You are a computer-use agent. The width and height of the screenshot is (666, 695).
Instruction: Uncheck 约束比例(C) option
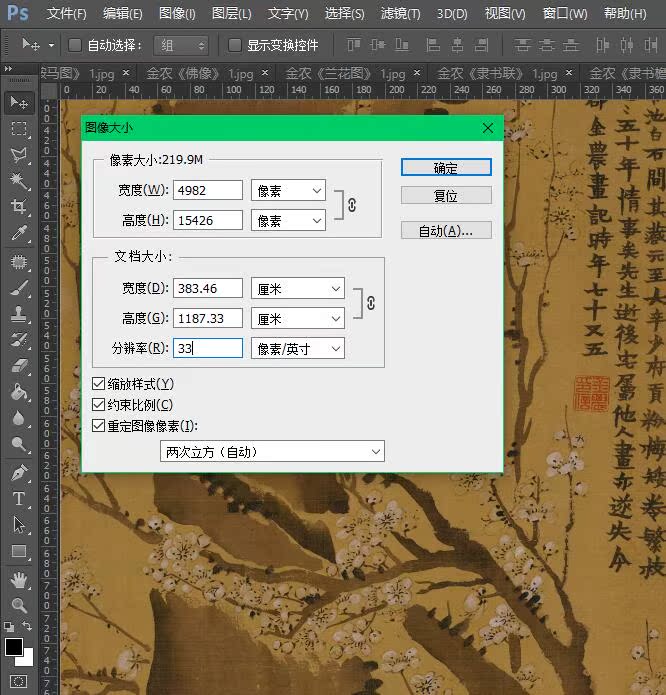(98, 405)
